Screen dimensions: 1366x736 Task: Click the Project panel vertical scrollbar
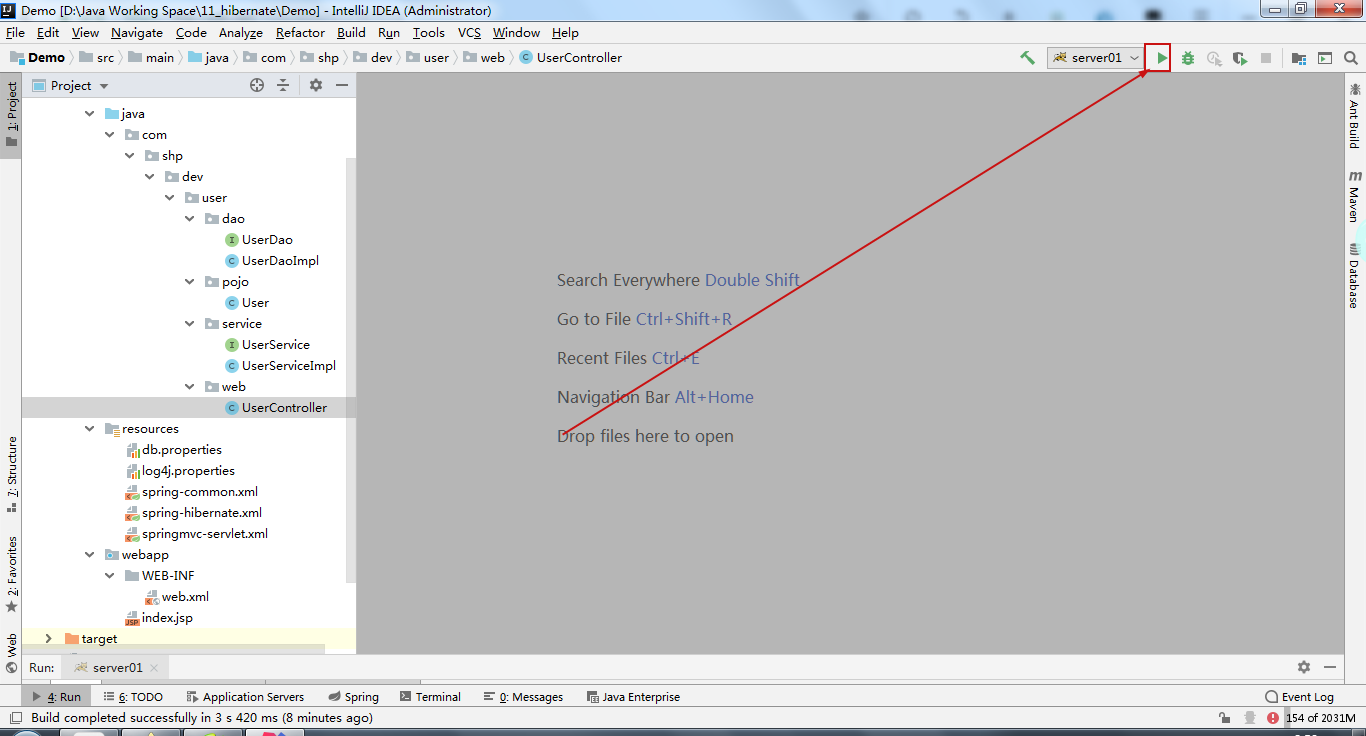pos(350,370)
